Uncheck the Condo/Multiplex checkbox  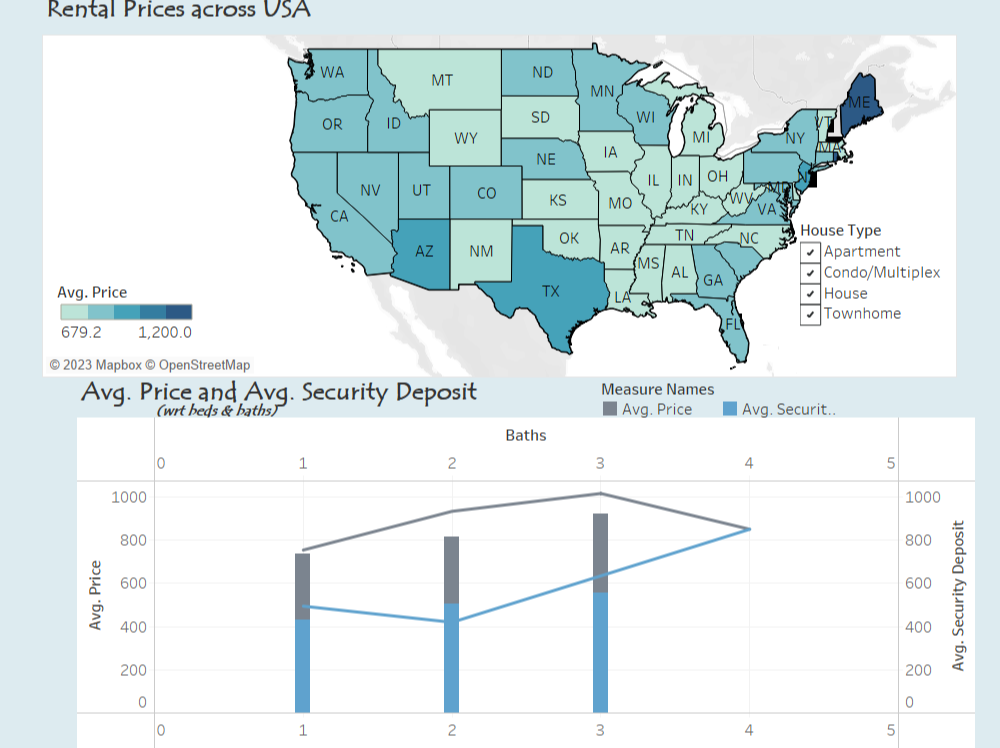tap(810, 273)
